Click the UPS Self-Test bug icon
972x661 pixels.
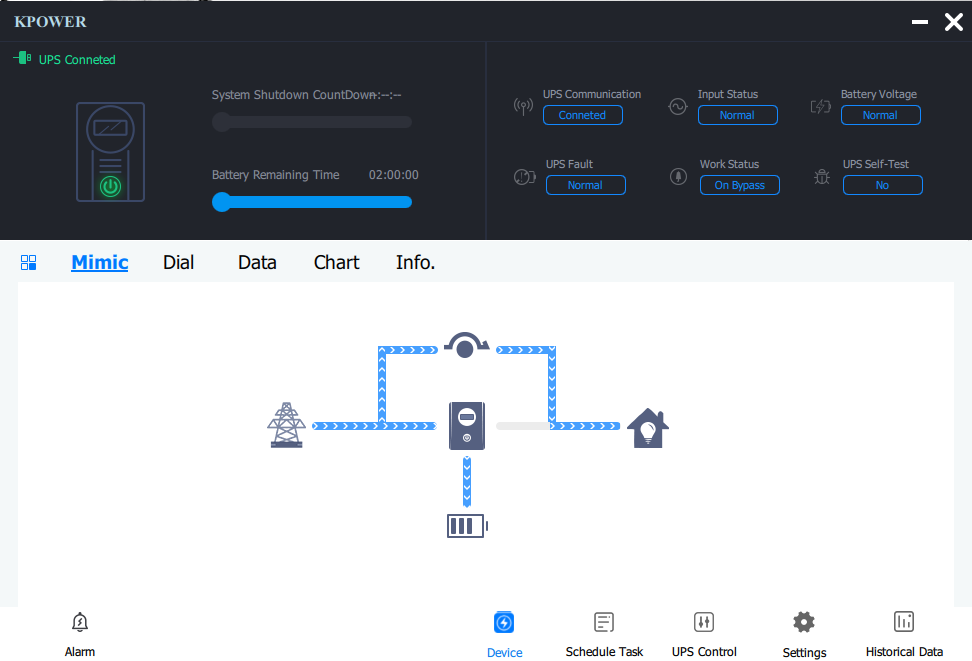821,177
